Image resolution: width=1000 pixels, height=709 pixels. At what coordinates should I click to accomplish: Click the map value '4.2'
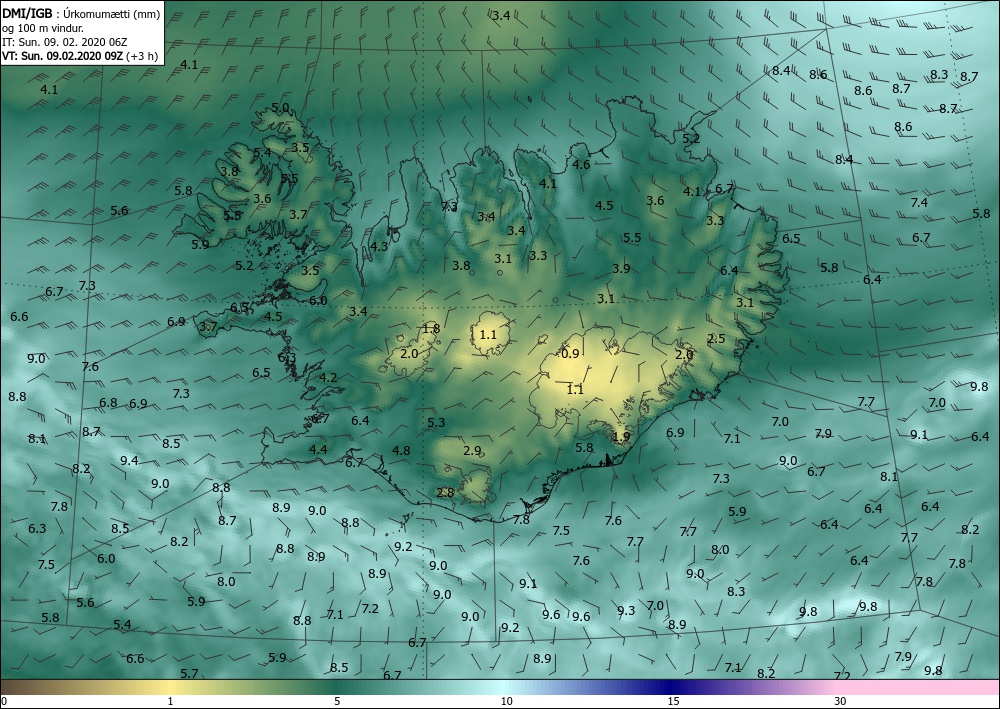coord(328,378)
